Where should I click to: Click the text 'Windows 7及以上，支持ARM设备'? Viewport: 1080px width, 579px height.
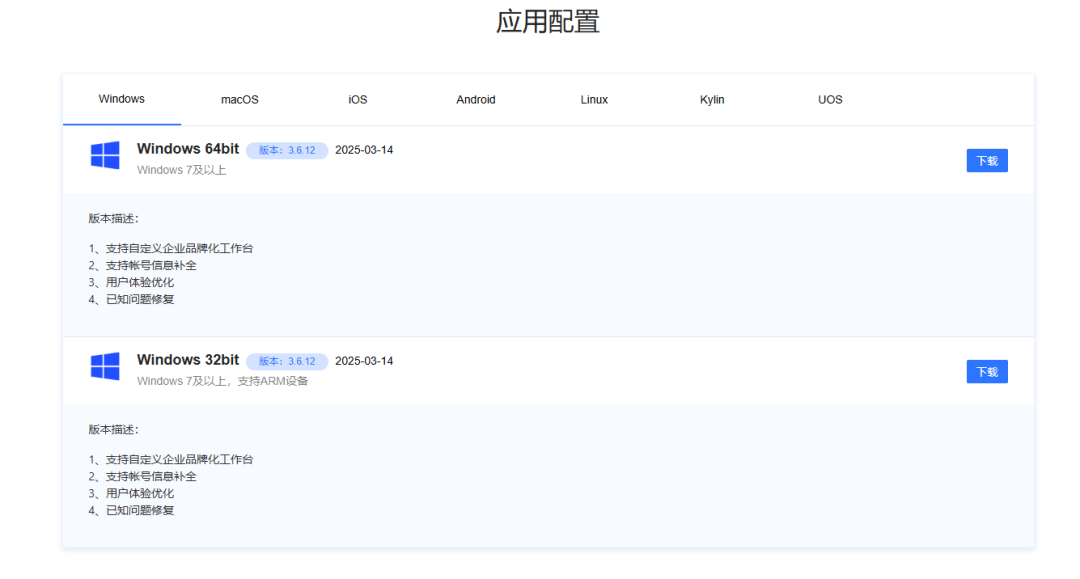[x=222, y=381]
